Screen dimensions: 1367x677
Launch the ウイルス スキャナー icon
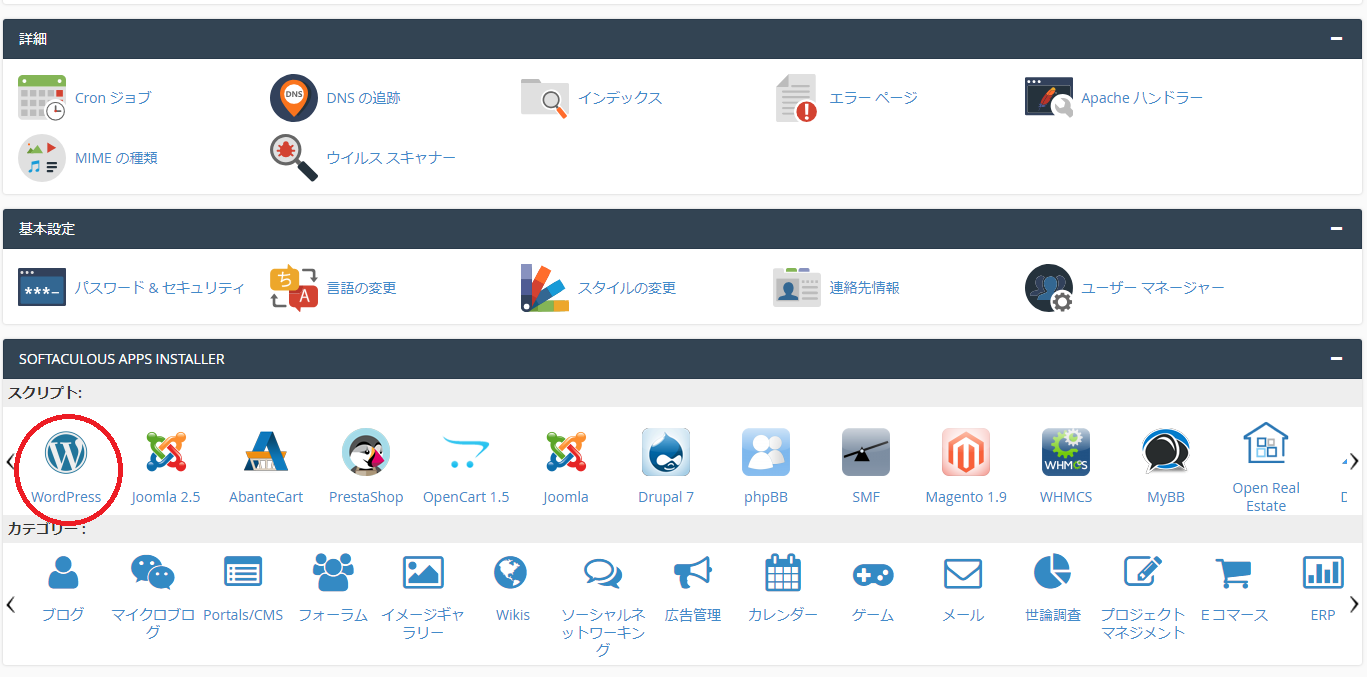294,158
